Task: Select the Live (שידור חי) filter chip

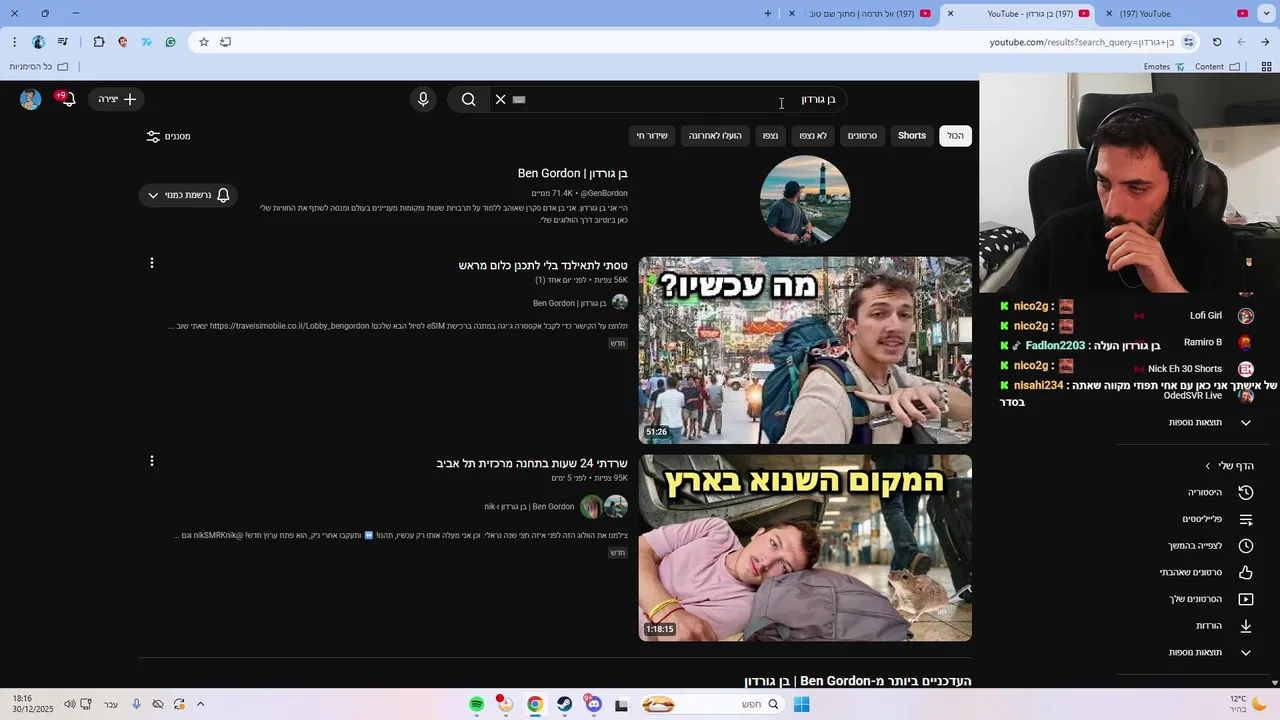Action: point(652,136)
